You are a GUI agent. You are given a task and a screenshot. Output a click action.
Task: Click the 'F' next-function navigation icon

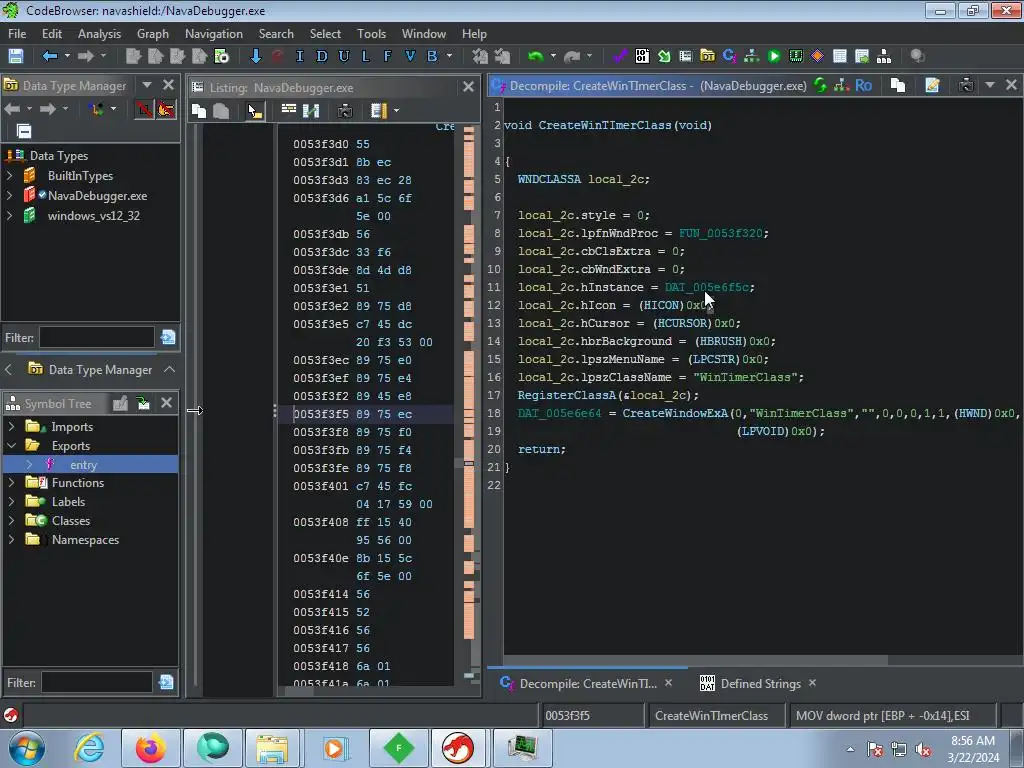(x=387, y=56)
